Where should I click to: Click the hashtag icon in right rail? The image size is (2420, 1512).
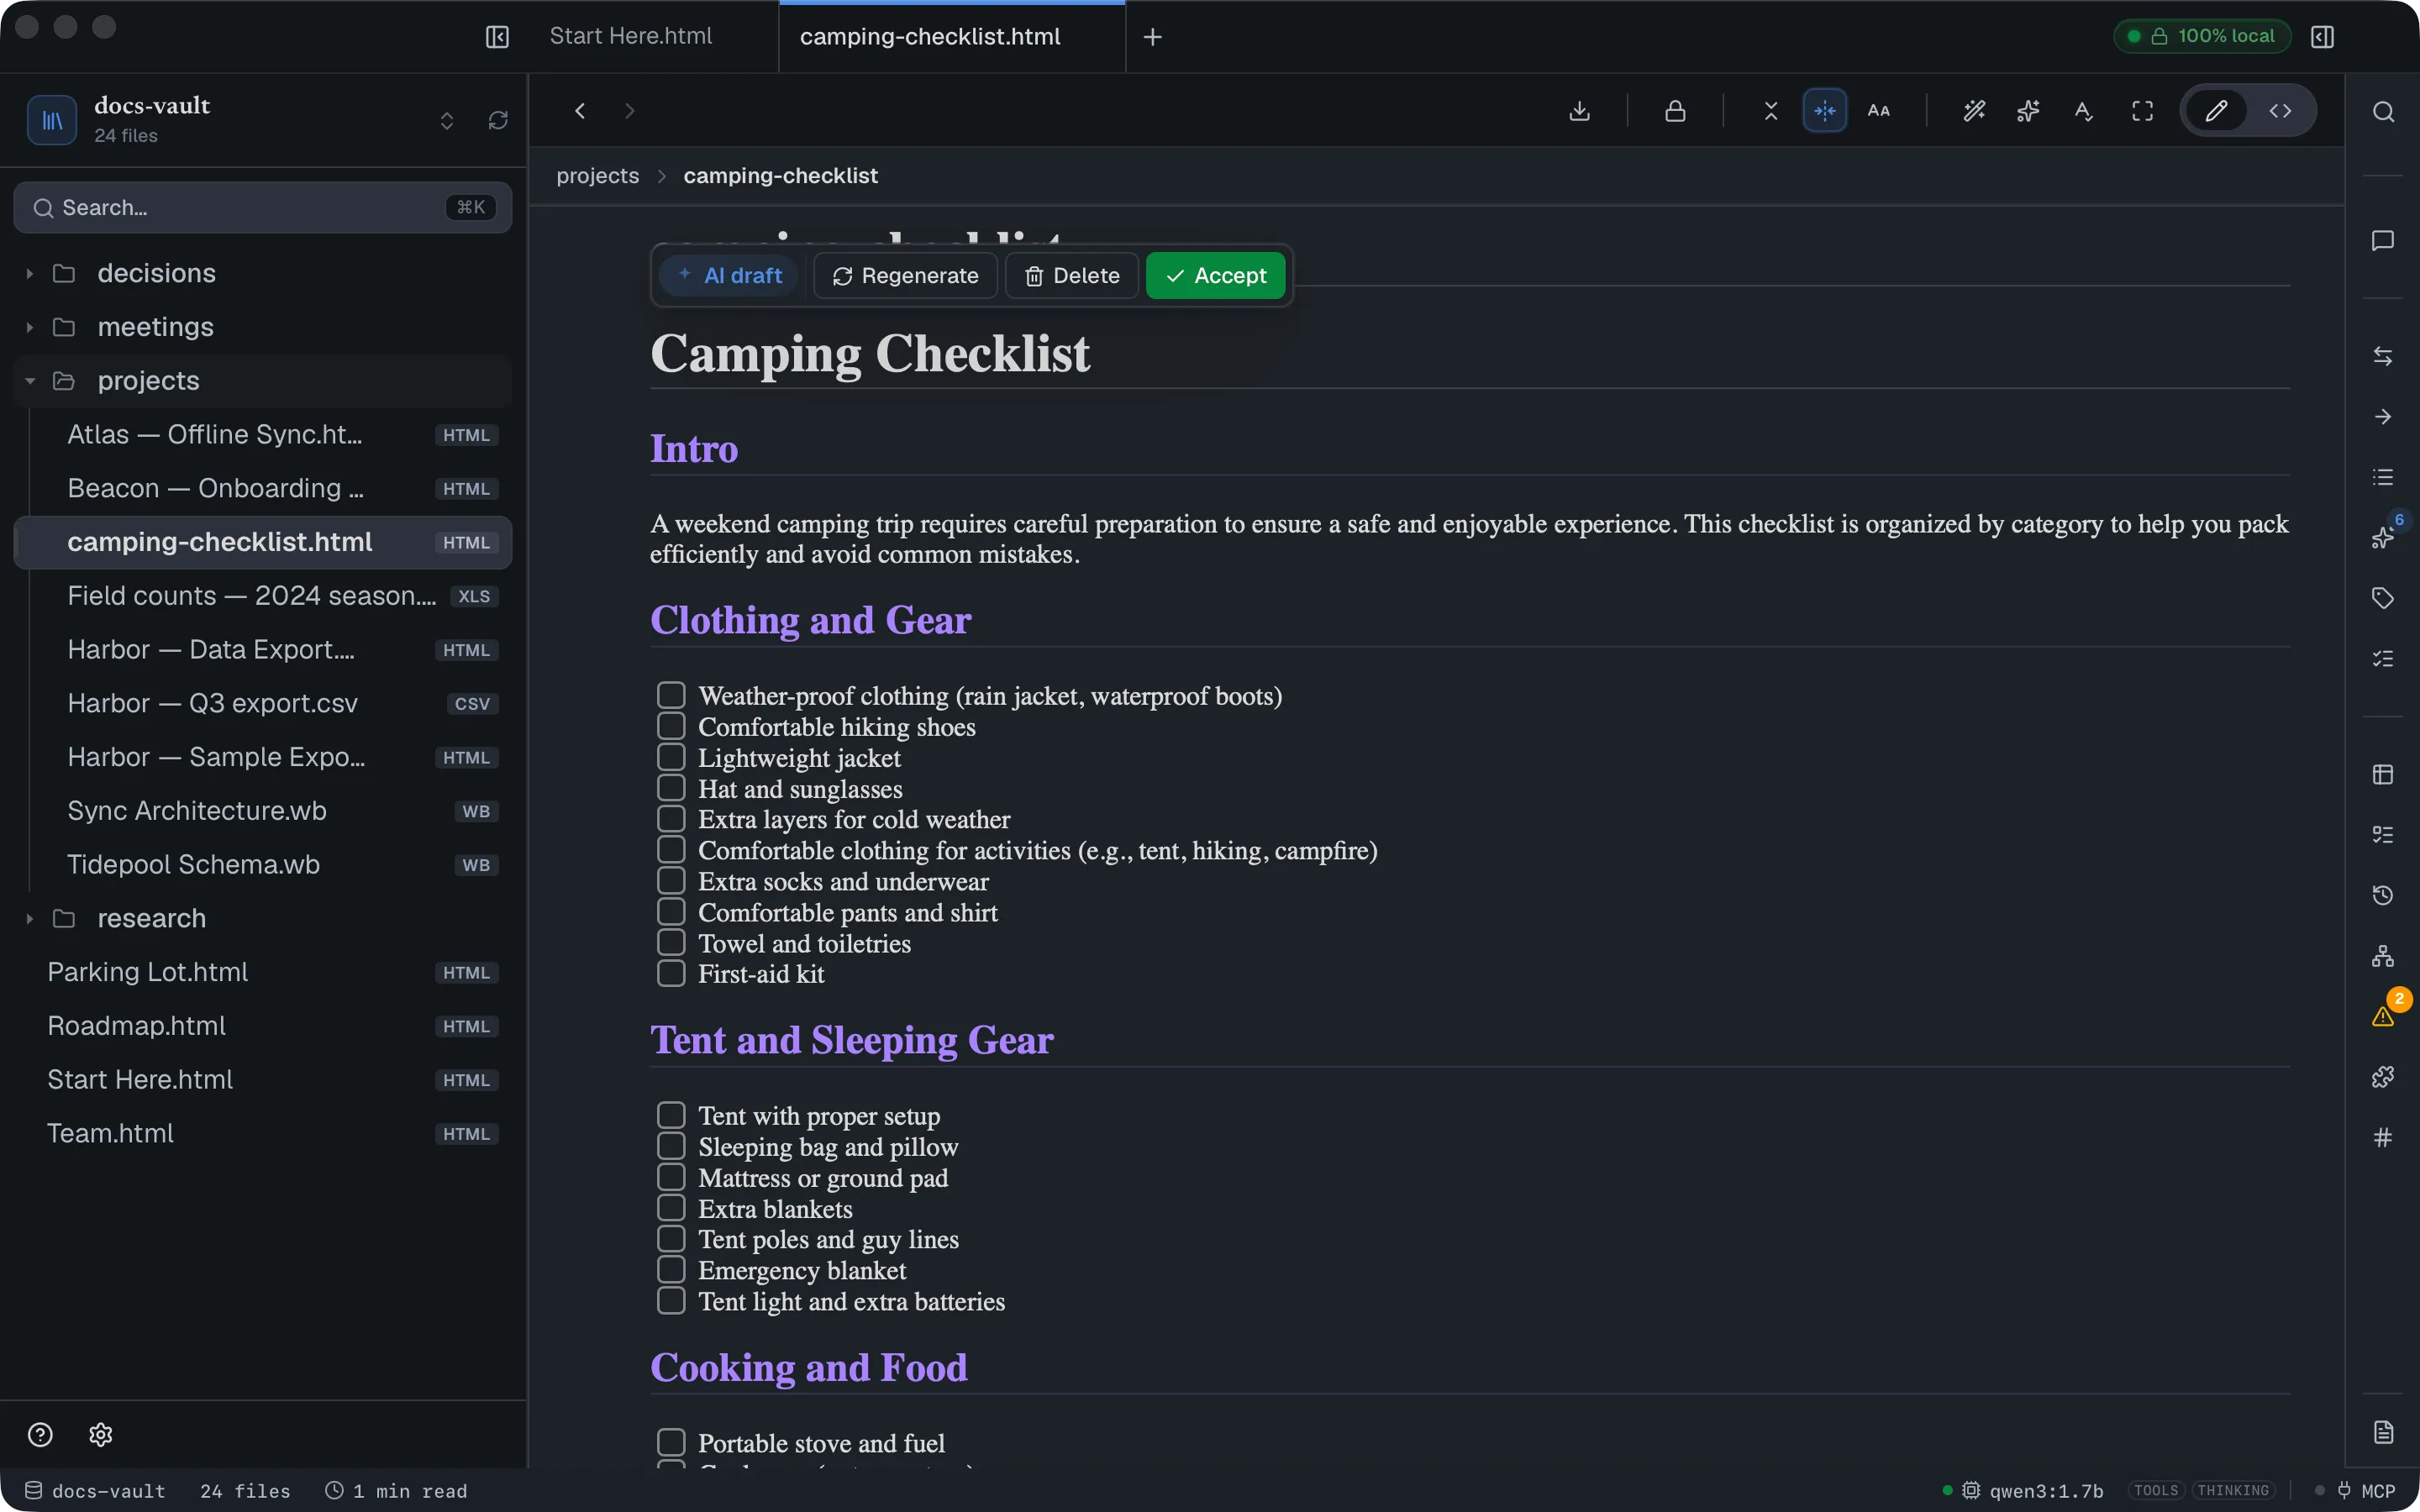pyautogui.click(x=2383, y=1137)
